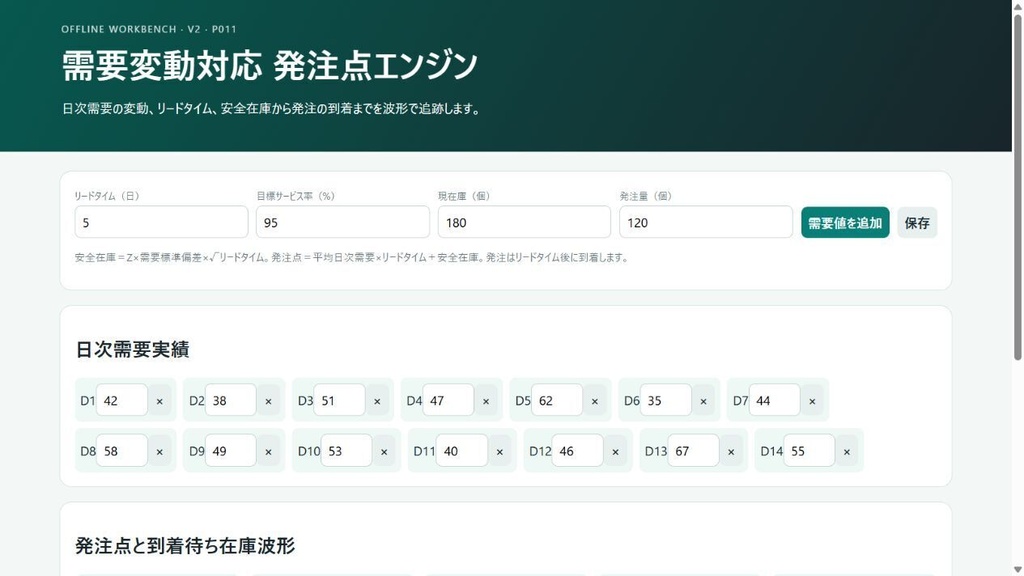Delete the D9 demand entry
This screenshot has width=1024, height=576.
268,451
